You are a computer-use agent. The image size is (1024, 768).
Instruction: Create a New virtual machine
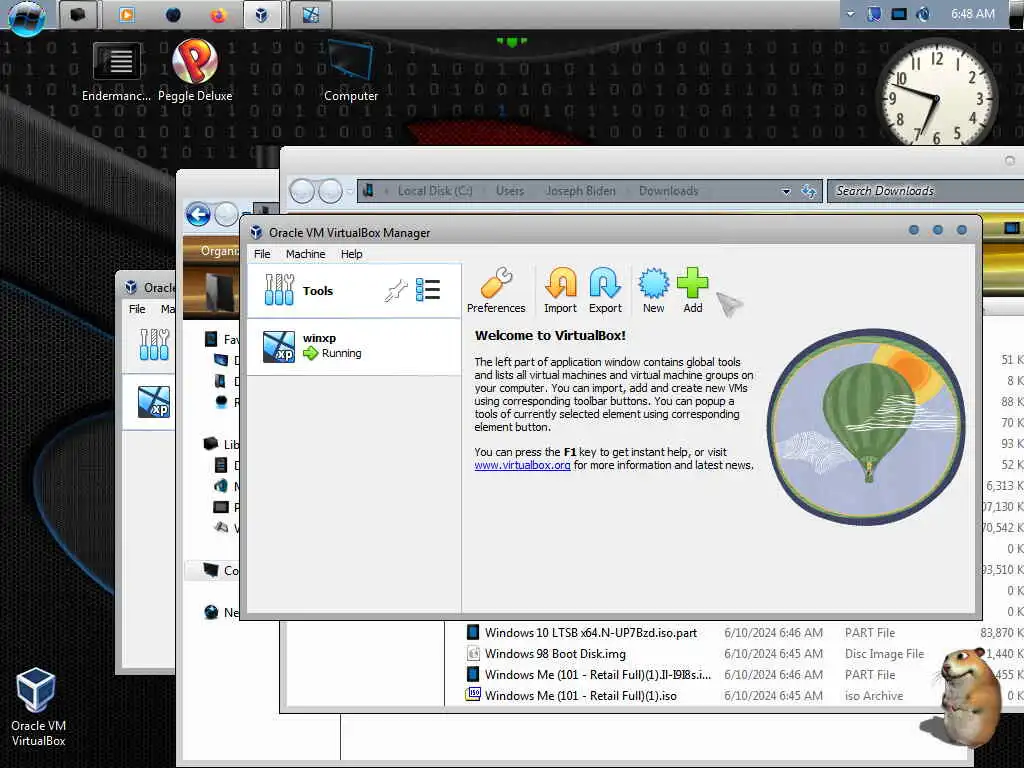point(654,291)
